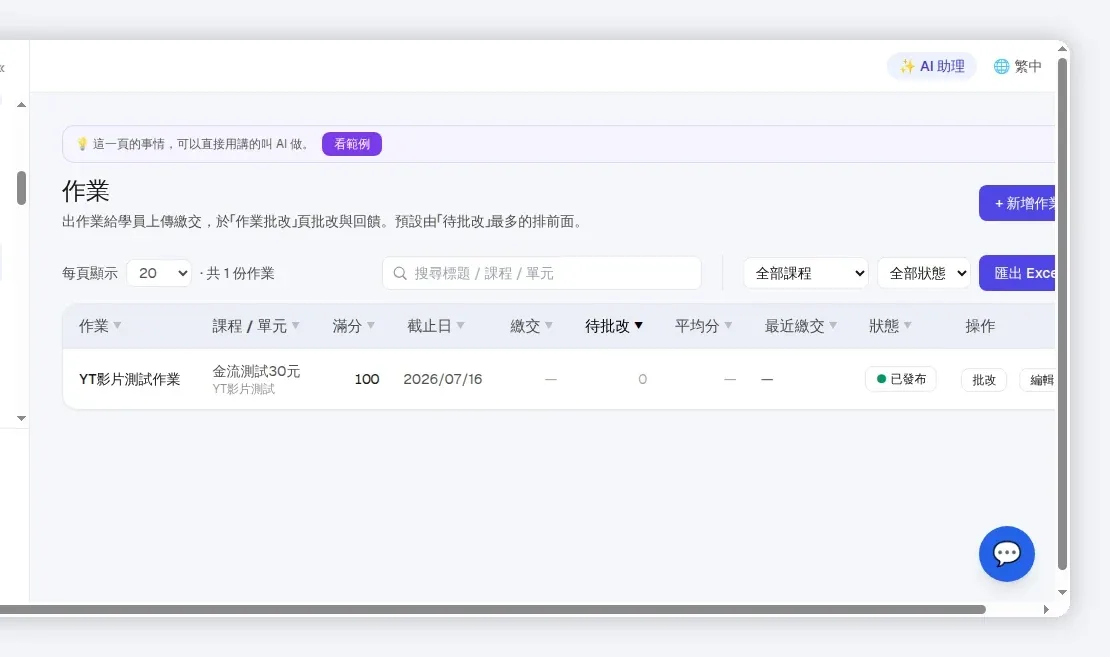1110x657 pixels.
Task: Click the scroll-right arrow of the horizontal scrollbar
Action: pyautogui.click(x=1046, y=610)
